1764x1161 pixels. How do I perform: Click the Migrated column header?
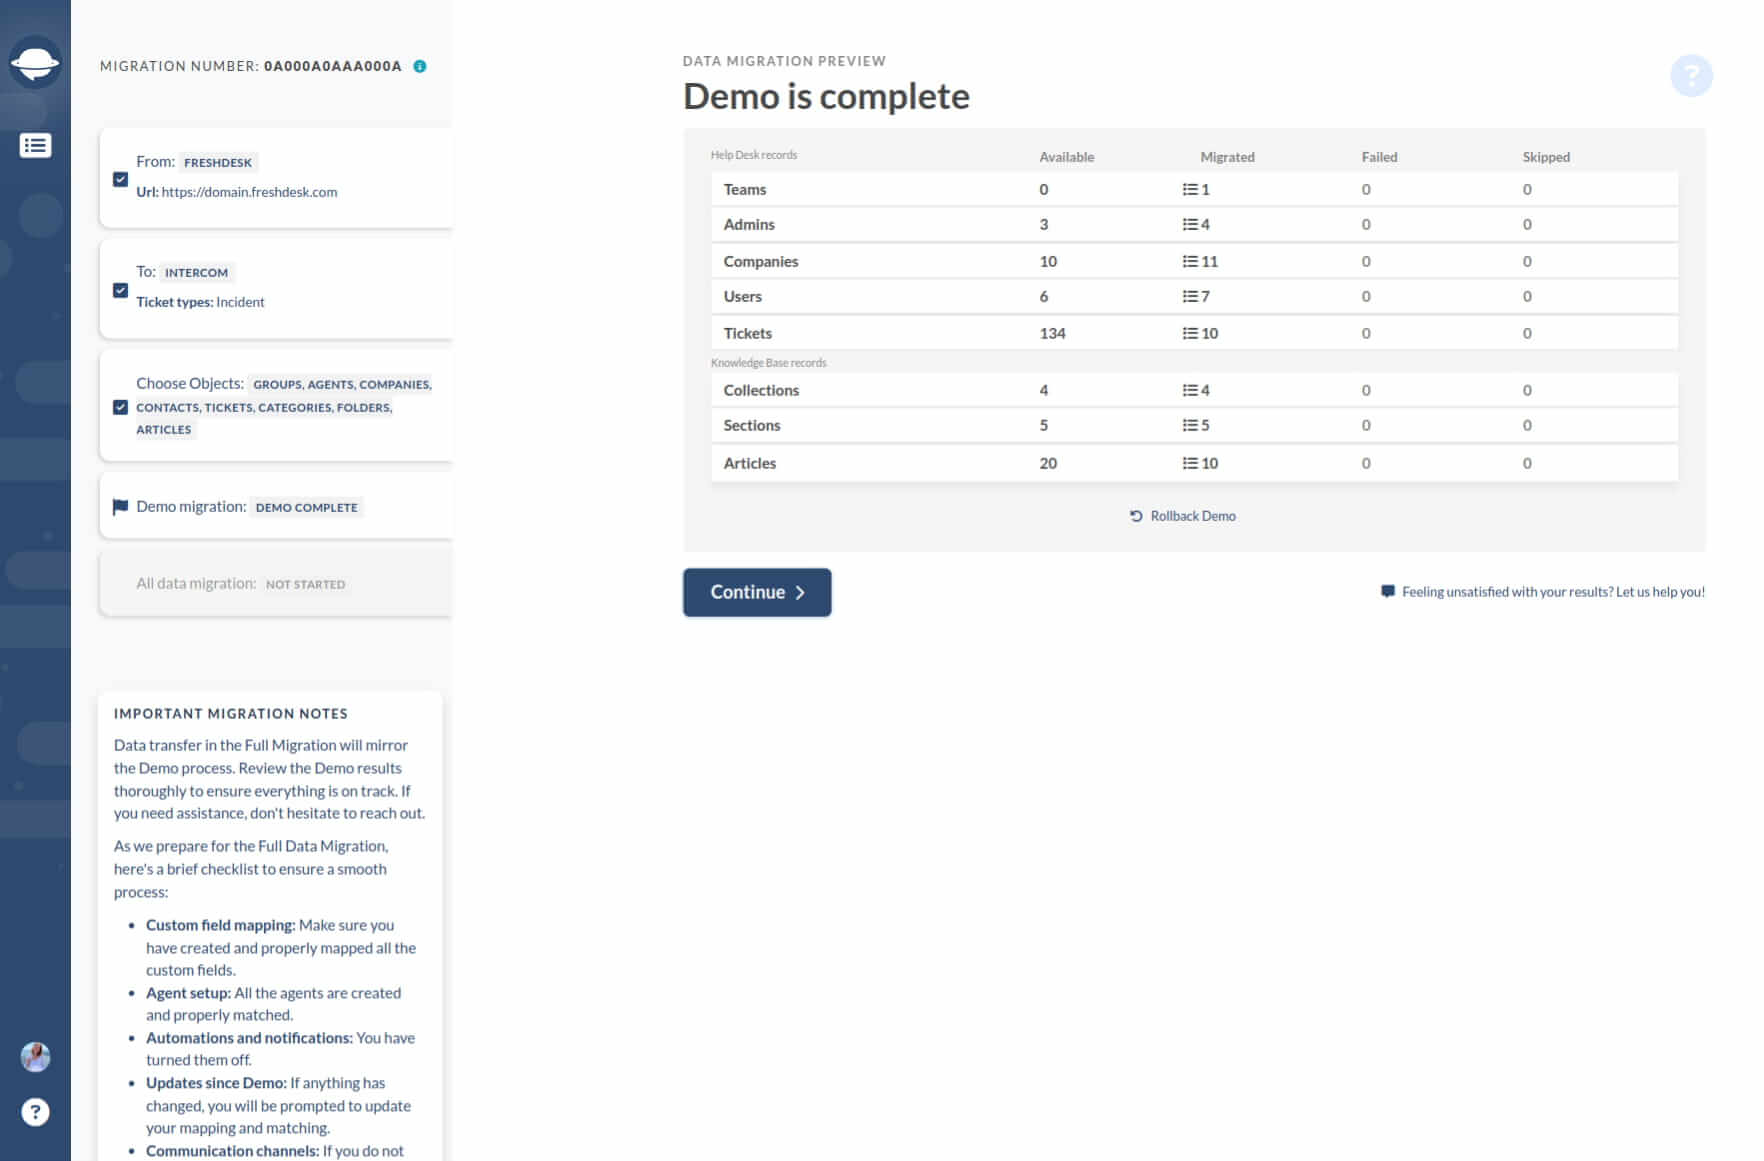(x=1227, y=157)
